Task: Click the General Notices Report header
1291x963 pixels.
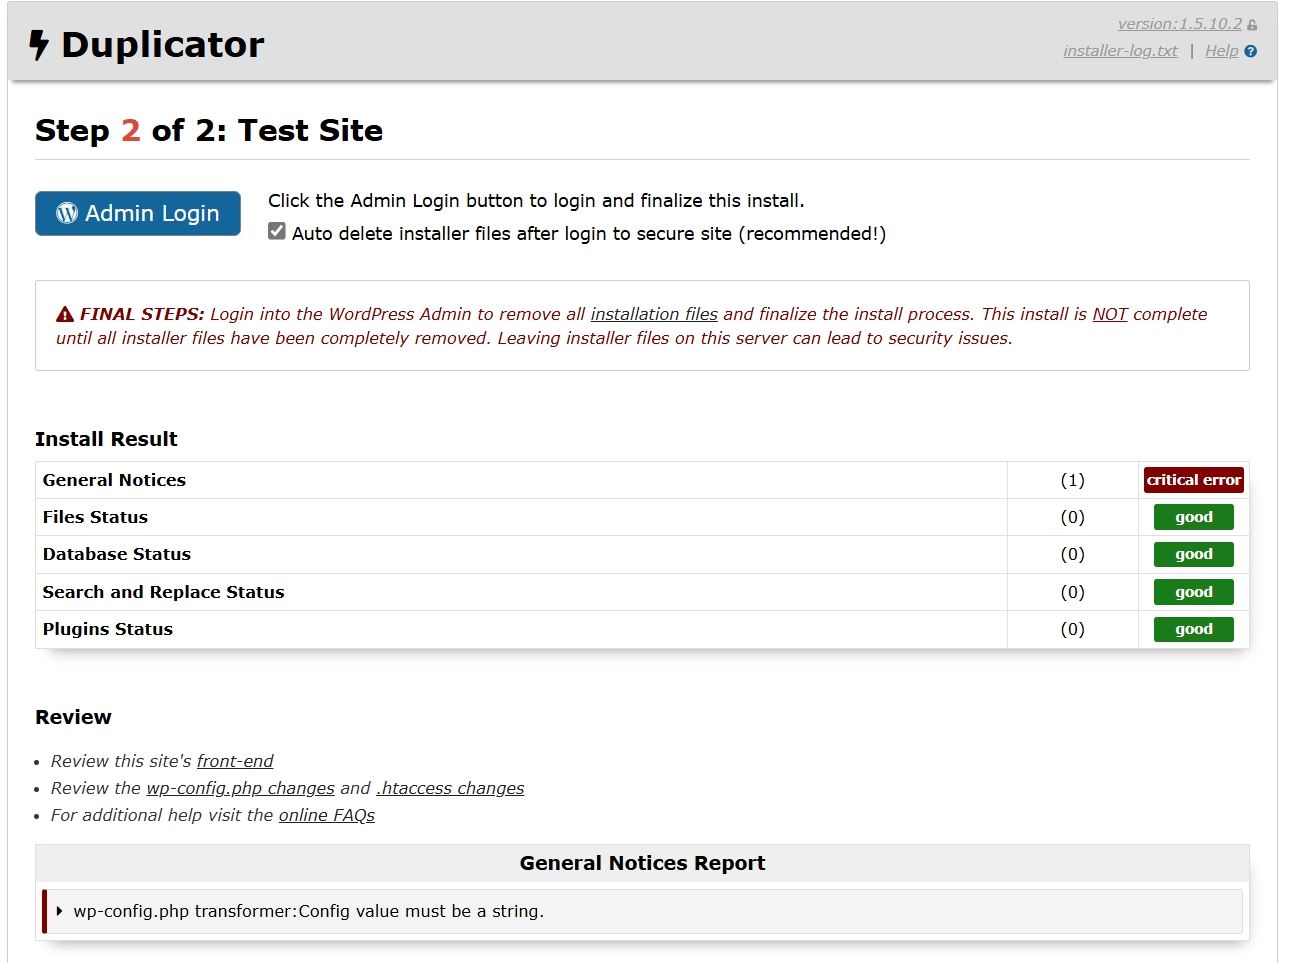Action: [642, 863]
